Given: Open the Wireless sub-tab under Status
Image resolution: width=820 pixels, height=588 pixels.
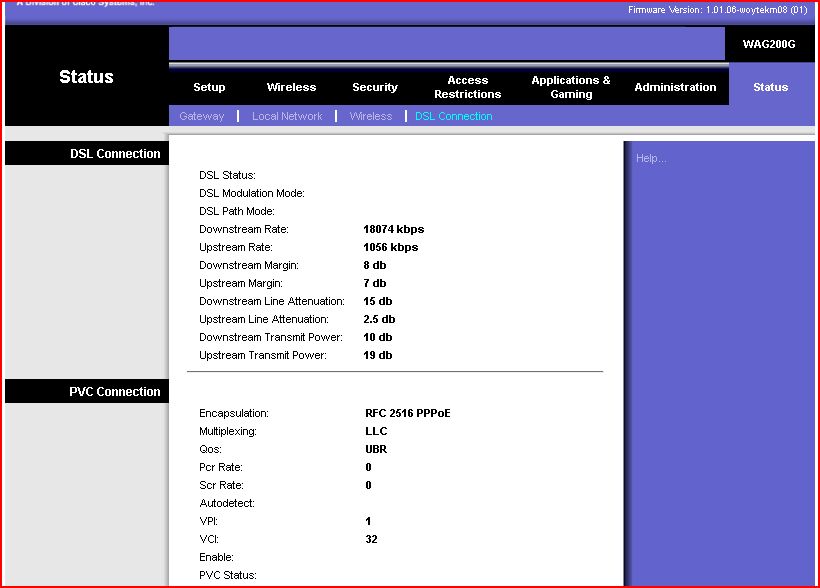Looking at the screenshot, I should tap(371, 116).
